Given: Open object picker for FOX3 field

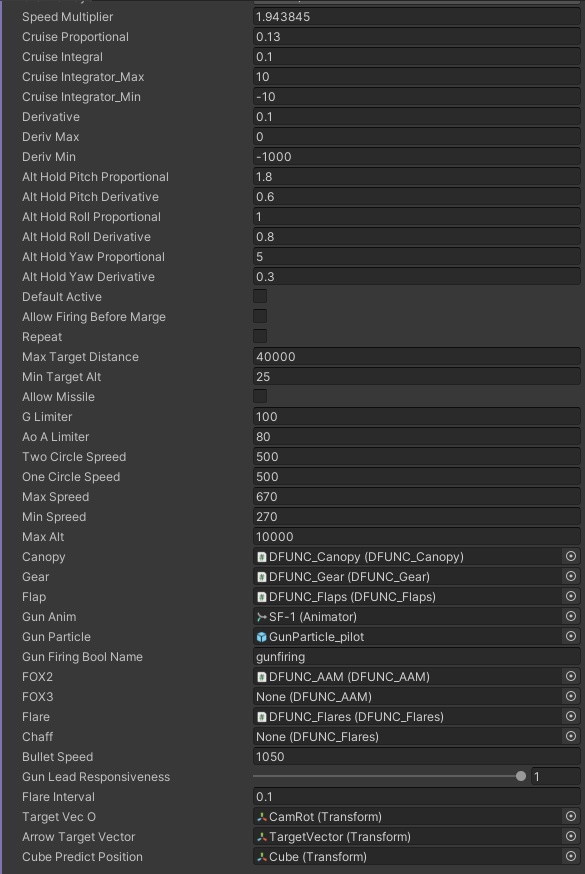Looking at the screenshot, I should coord(571,697).
